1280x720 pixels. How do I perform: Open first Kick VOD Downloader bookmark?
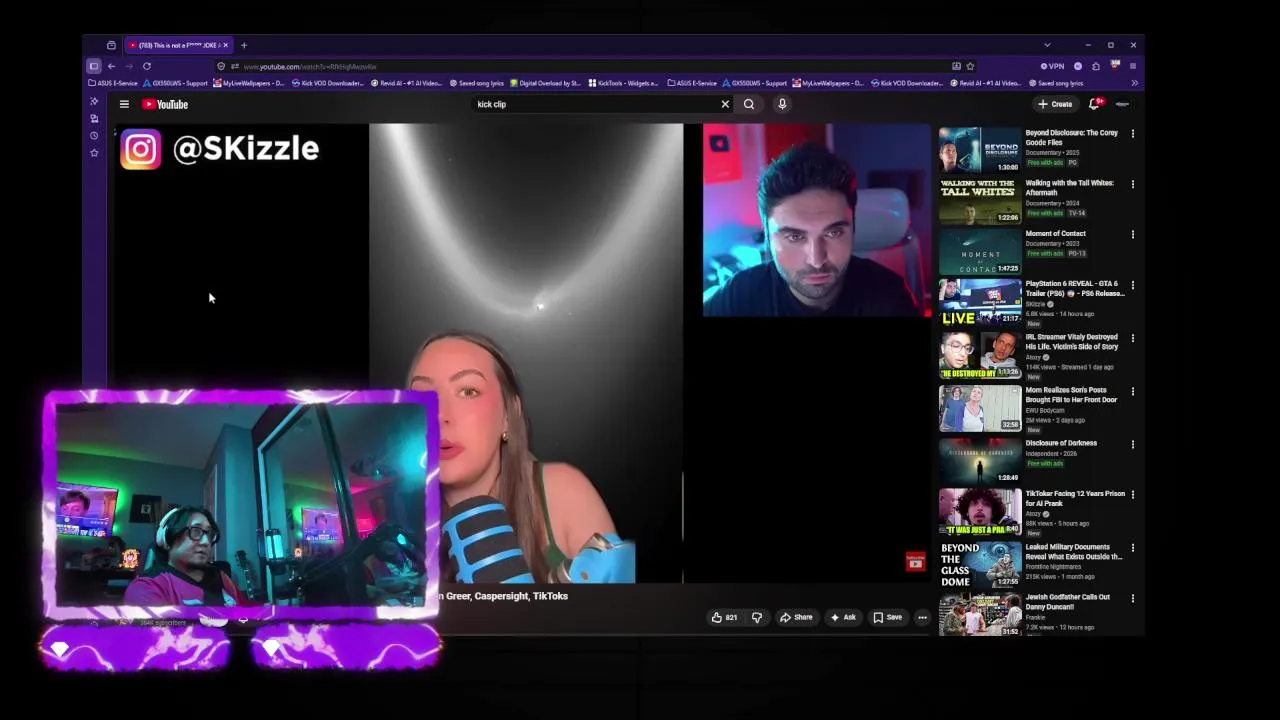tap(327, 83)
